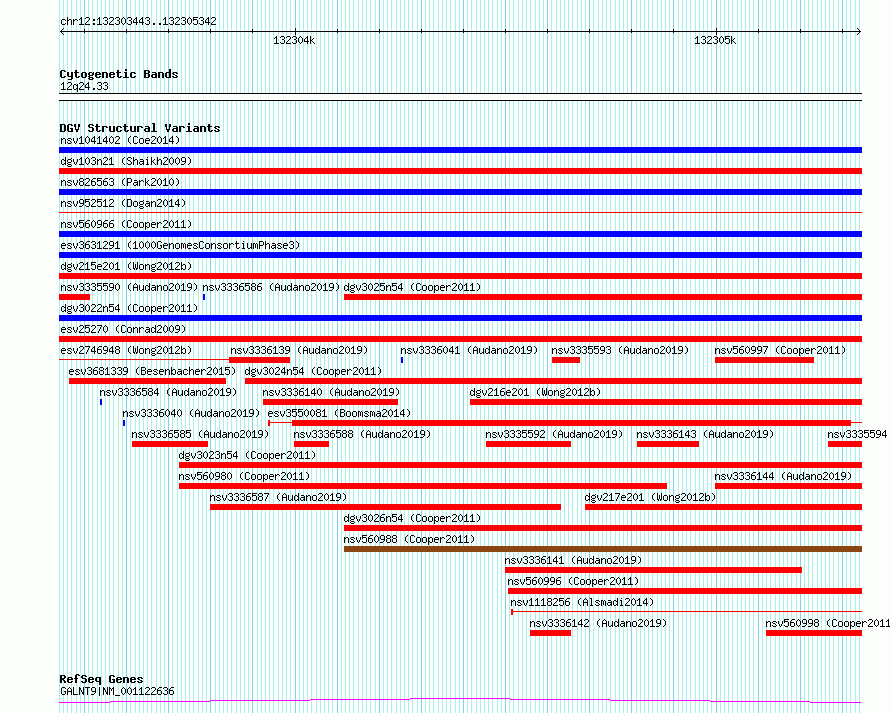Click esv3550081 (Boomsma2014) label

pos(339,413)
